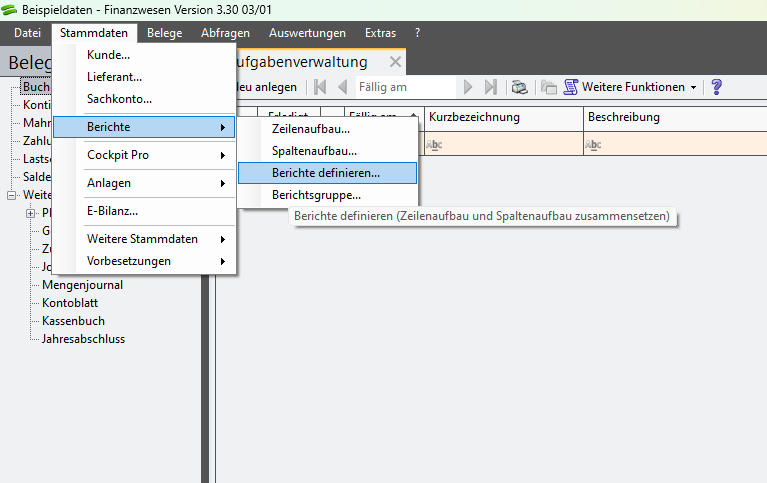Click previous record arrow icon

(342, 87)
